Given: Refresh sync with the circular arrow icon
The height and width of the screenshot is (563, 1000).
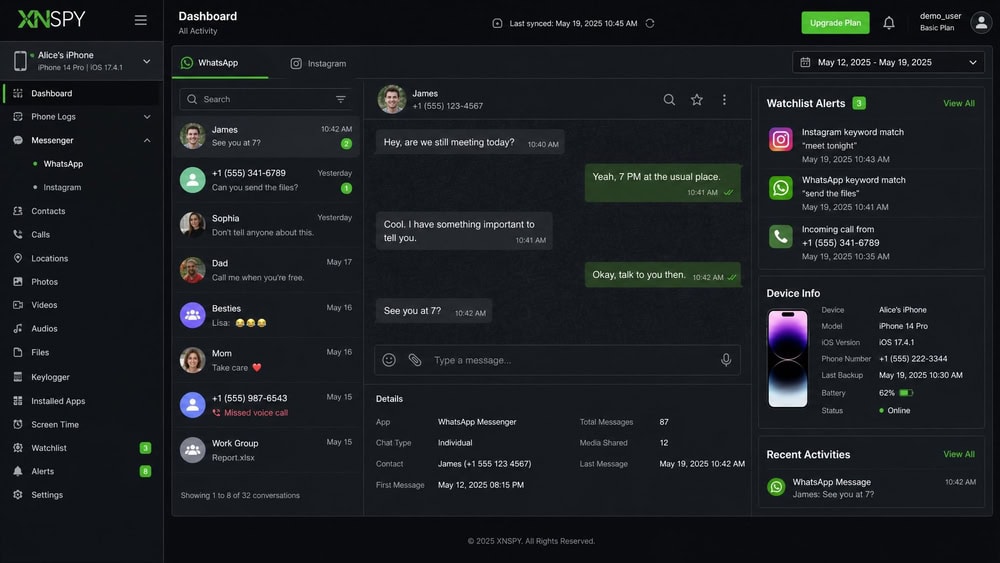Looking at the screenshot, I should [650, 24].
